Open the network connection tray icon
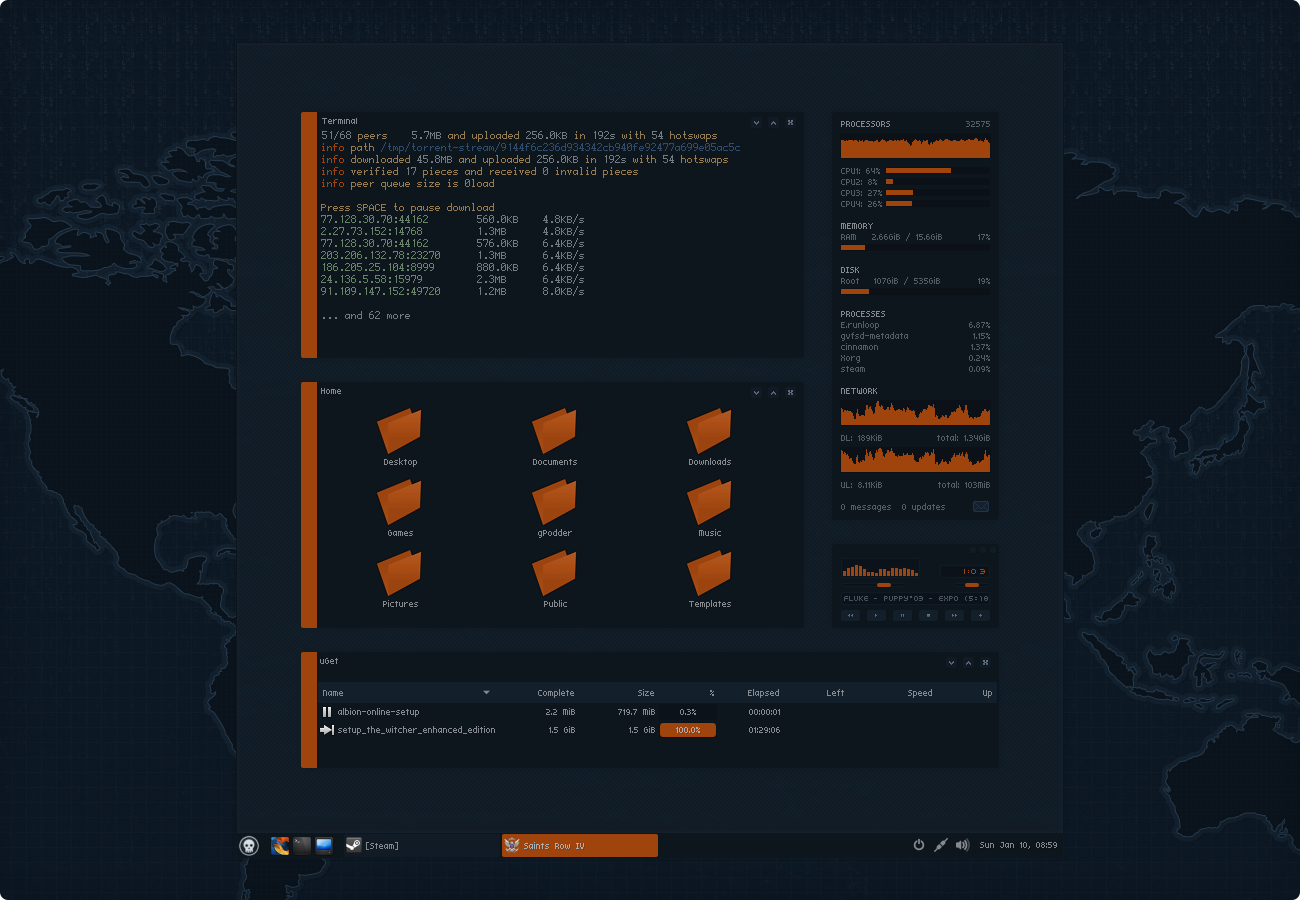 [940, 845]
